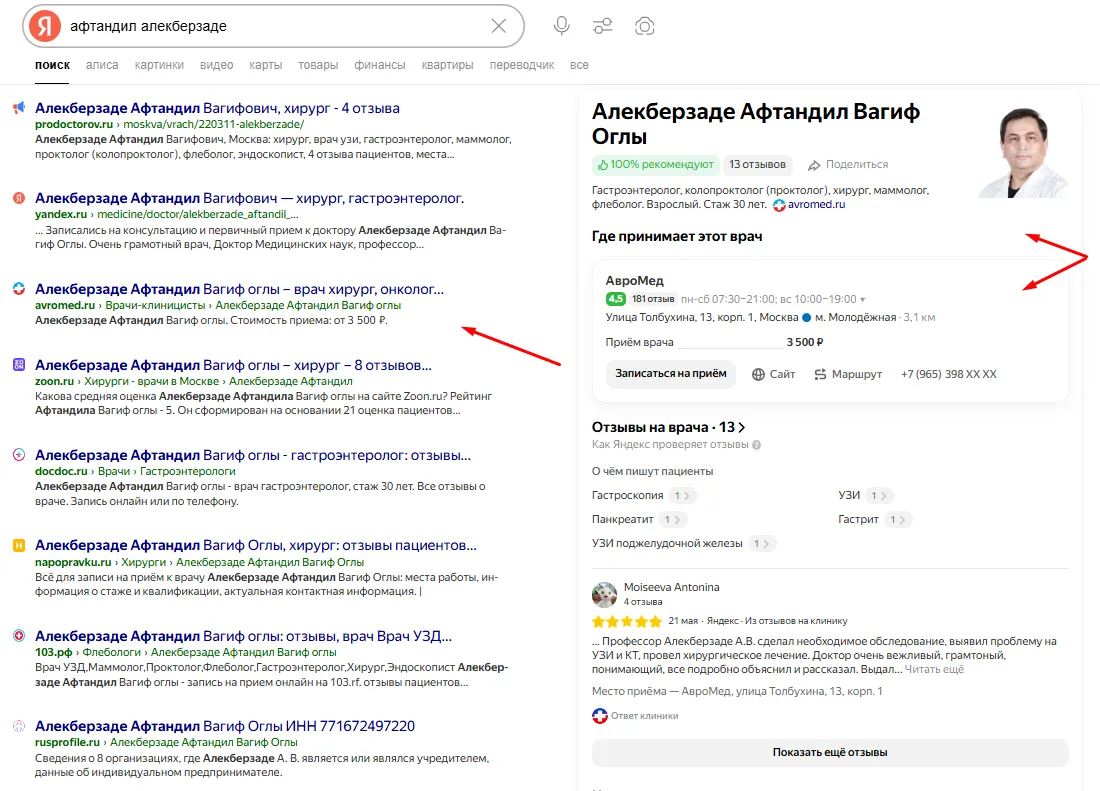The image size is (1100, 791).
Task: Click '100% рекомендуют' badge
Action: click(655, 165)
